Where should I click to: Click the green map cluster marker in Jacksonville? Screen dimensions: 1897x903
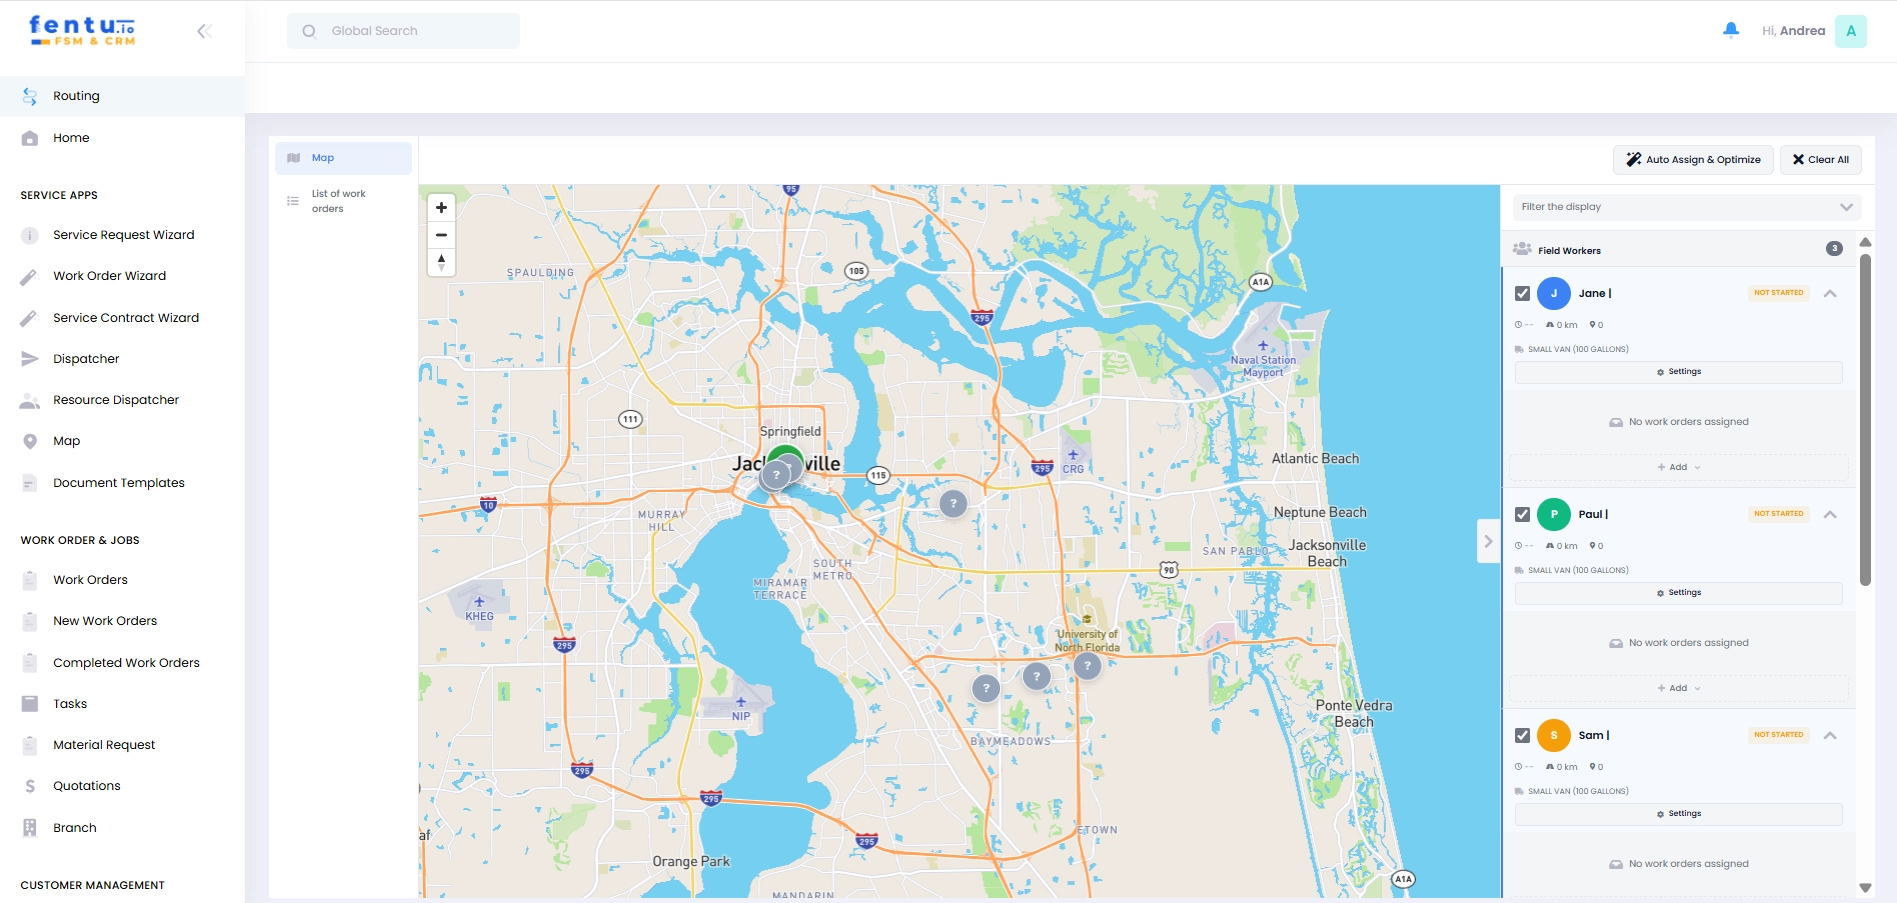point(786,461)
